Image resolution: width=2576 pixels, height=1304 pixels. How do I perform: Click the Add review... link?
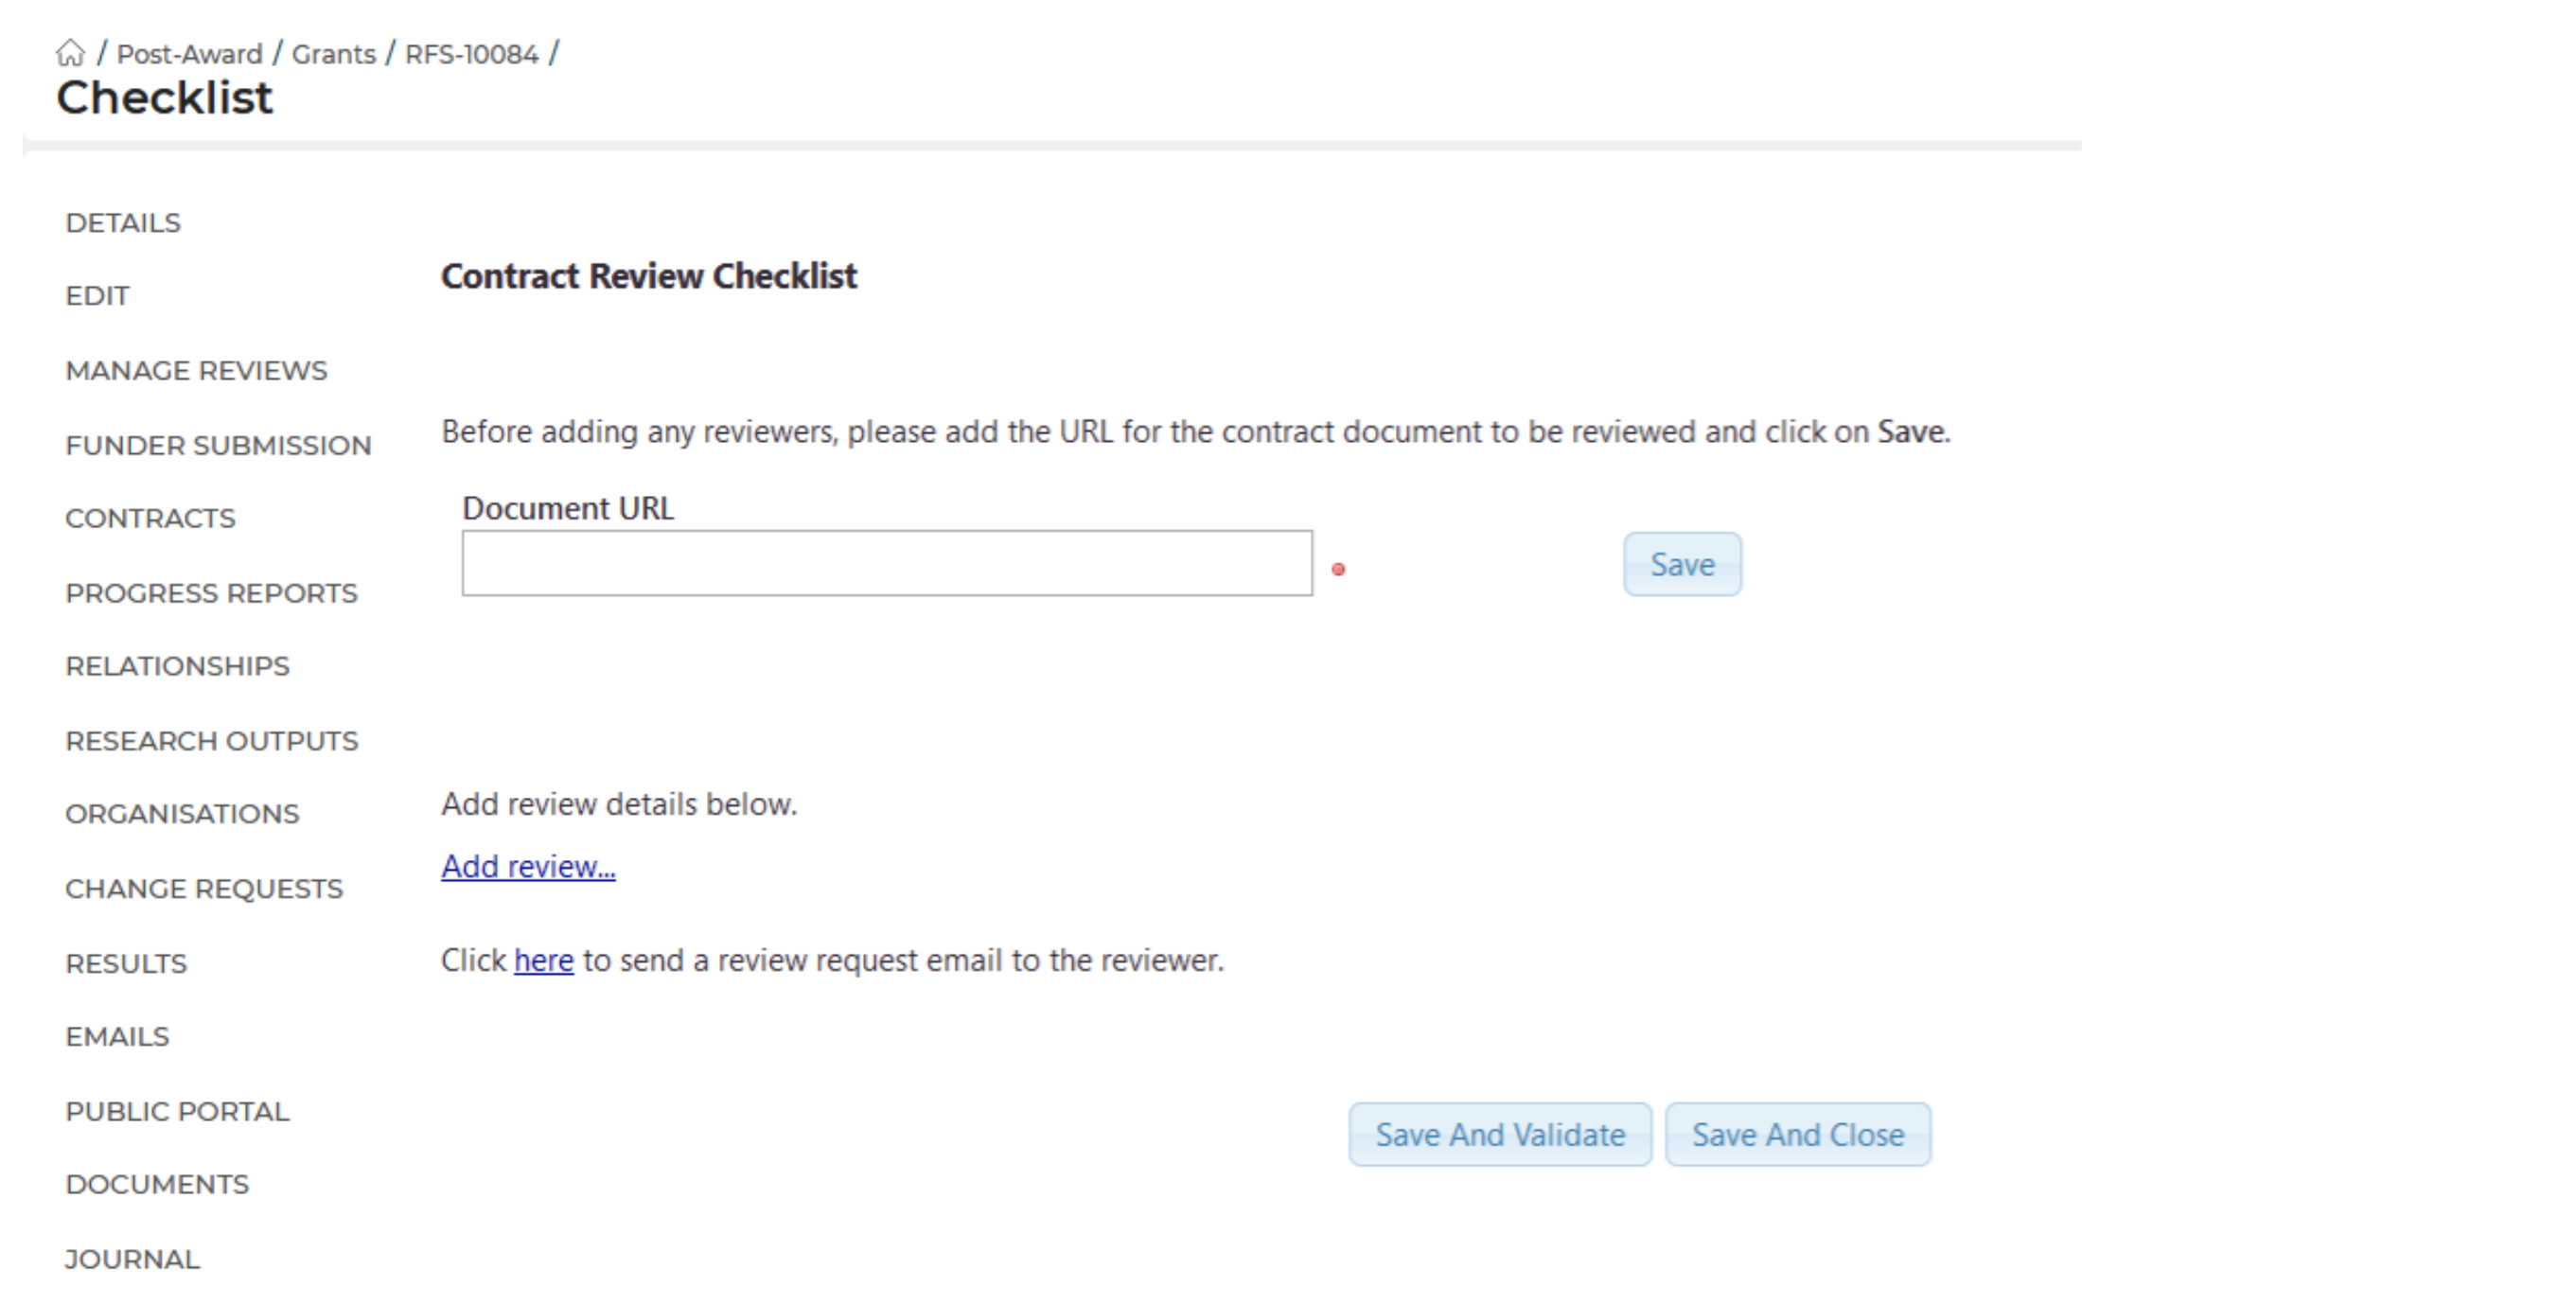point(528,867)
